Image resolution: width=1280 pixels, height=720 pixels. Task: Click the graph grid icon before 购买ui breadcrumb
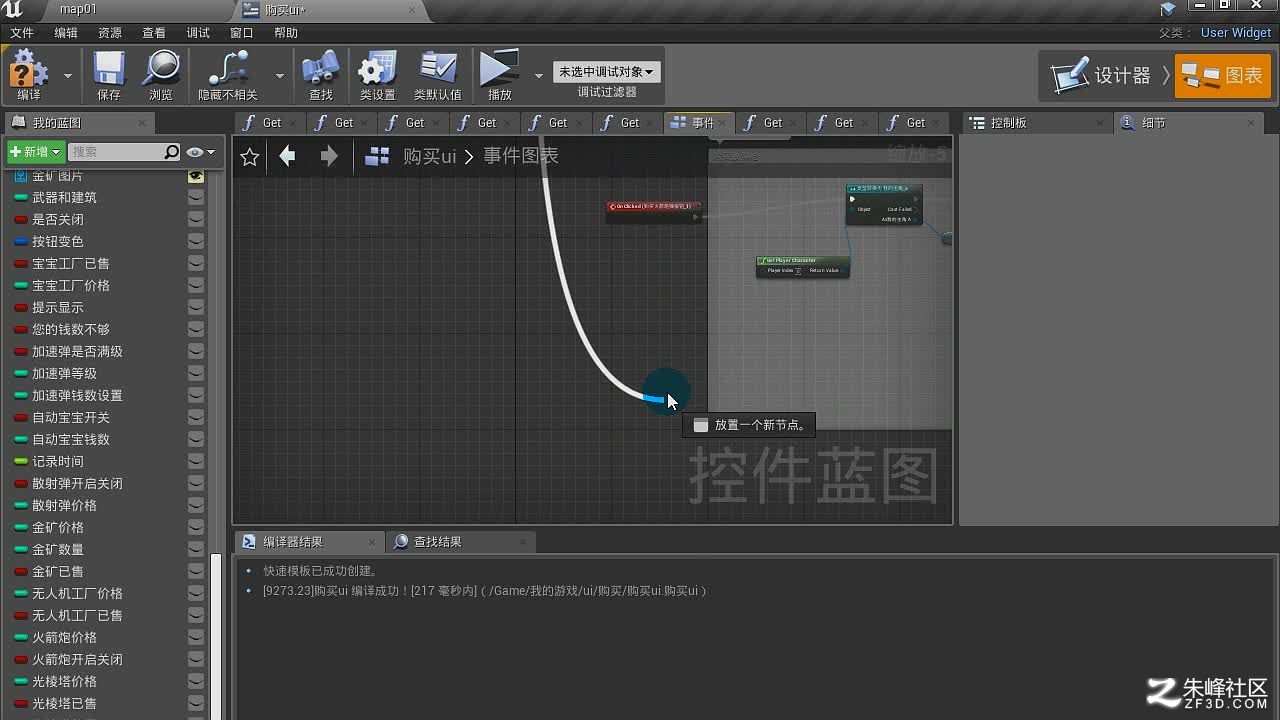coord(377,156)
